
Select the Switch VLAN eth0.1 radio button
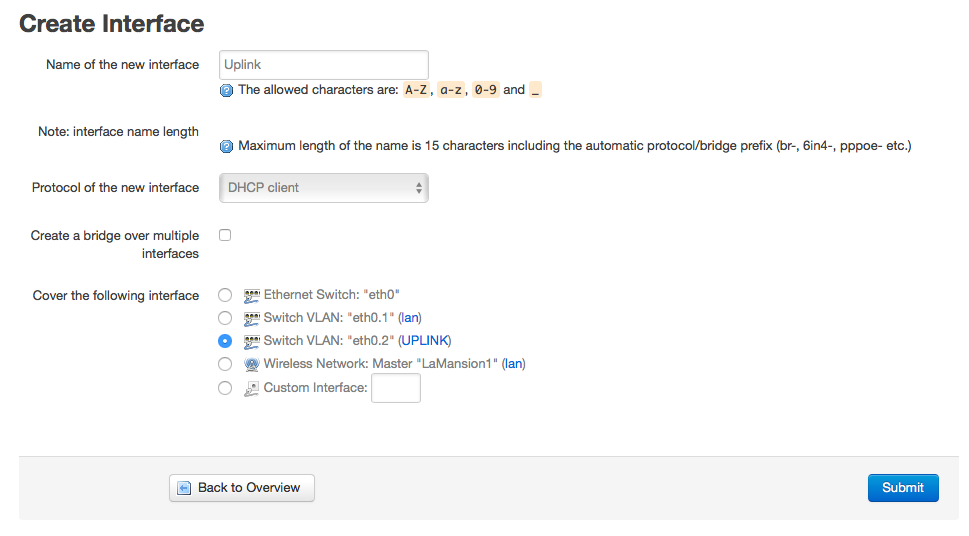[225, 318]
